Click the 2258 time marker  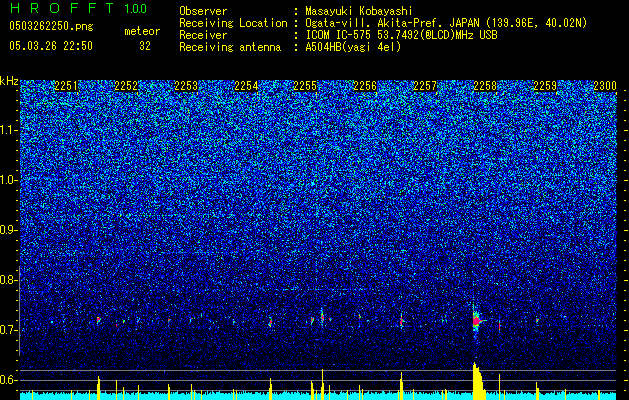(x=485, y=86)
